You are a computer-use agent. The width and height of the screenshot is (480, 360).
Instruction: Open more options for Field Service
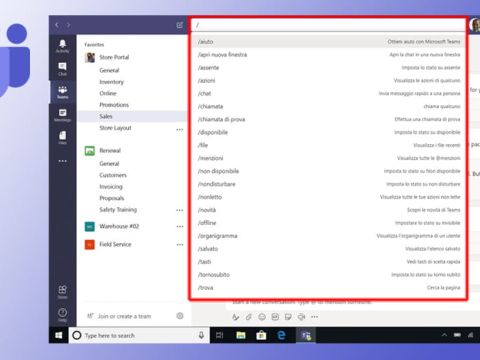click(x=180, y=244)
